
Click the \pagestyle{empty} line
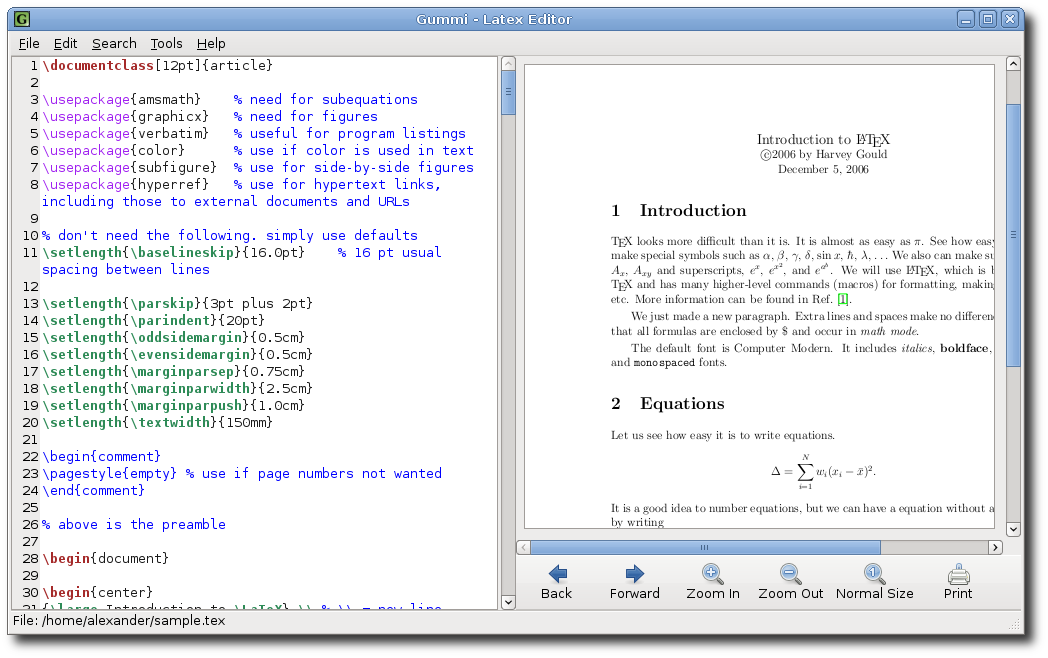point(242,473)
